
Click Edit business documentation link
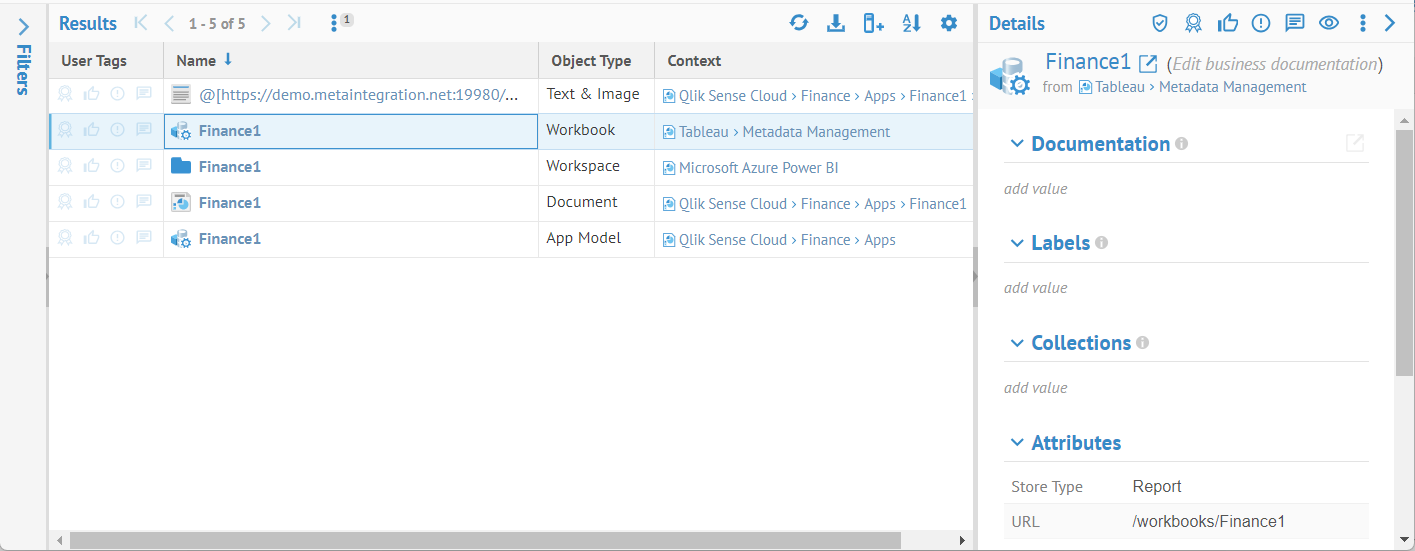1274,64
